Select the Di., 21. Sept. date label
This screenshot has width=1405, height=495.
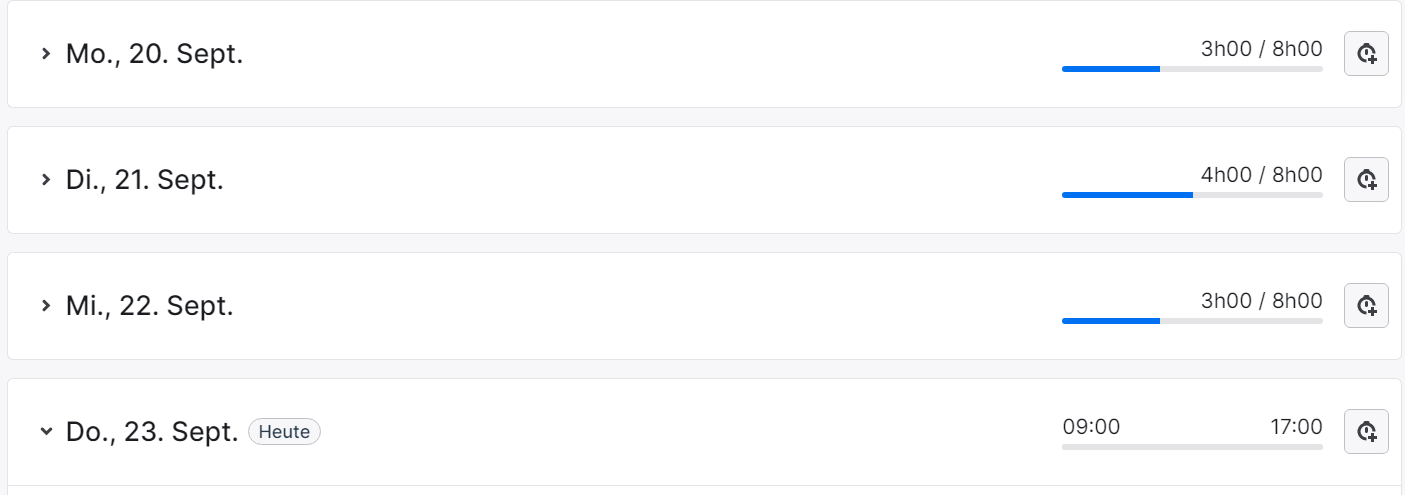[x=145, y=180]
